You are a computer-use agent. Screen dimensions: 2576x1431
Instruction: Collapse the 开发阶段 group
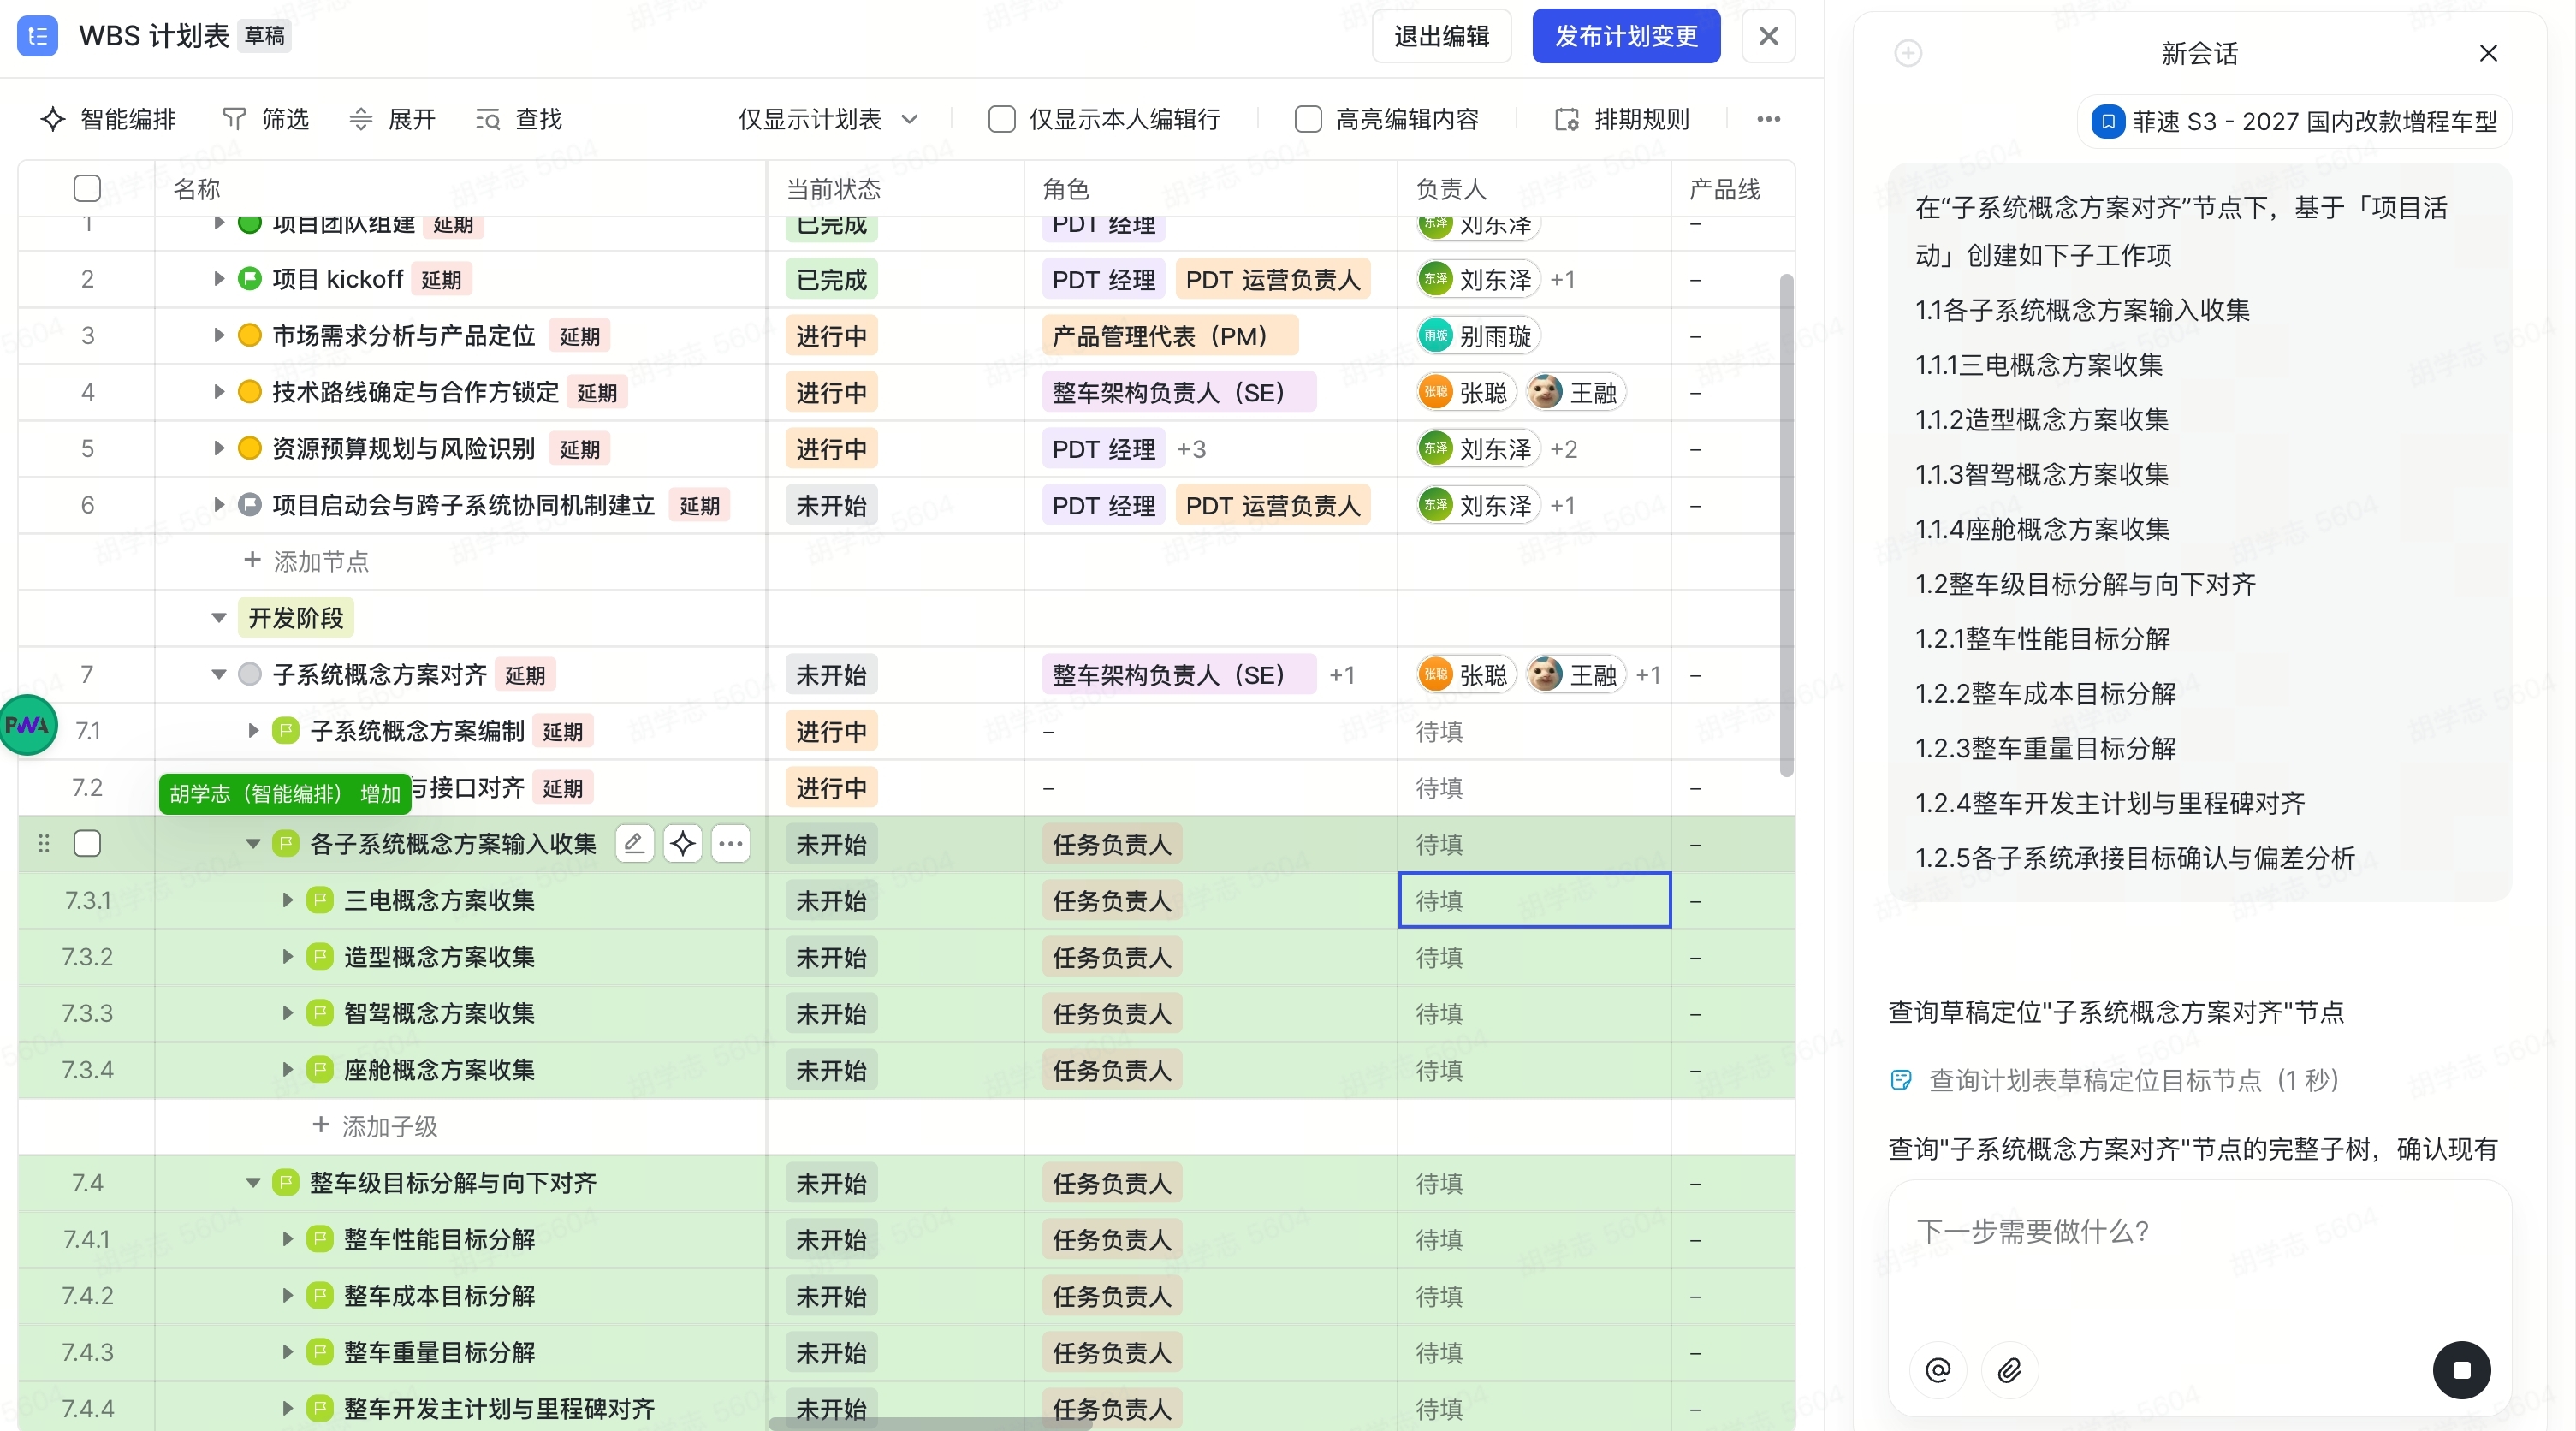218,618
